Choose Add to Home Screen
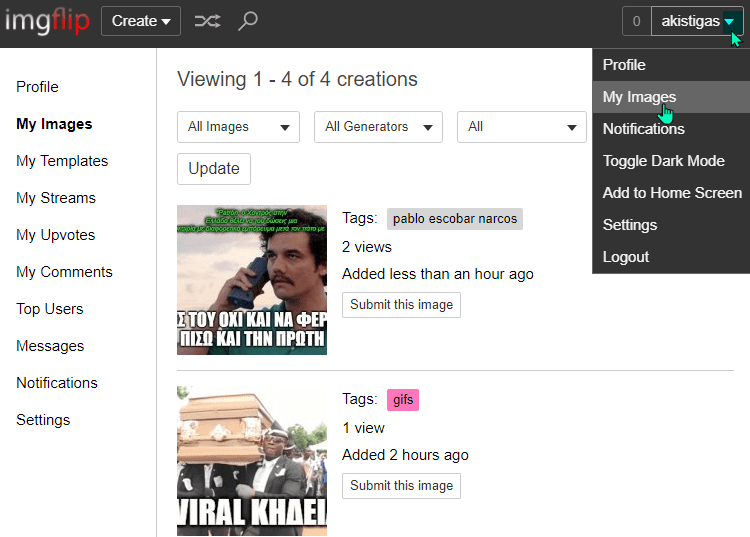 pyautogui.click(x=671, y=193)
